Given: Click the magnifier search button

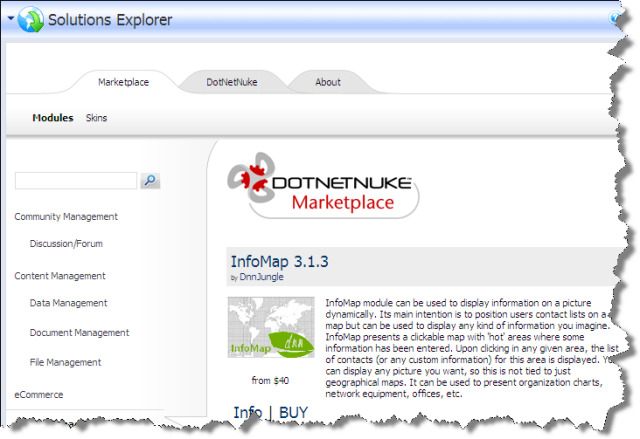Looking at the screenshot, I should [150, 181].
